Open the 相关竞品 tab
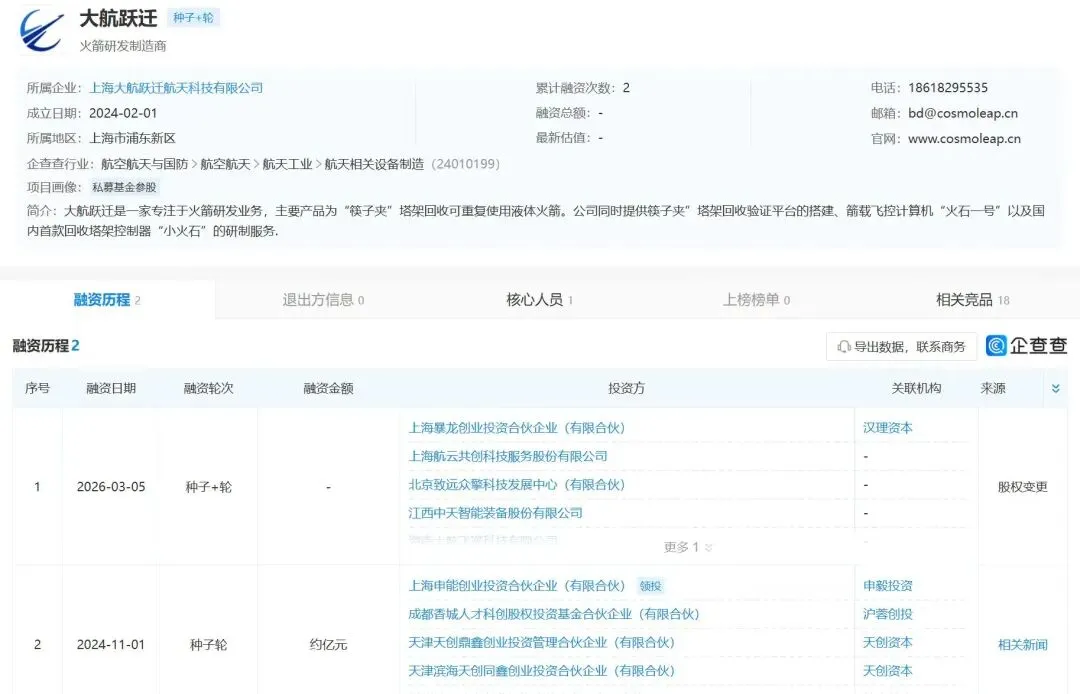 click(972, 299)
